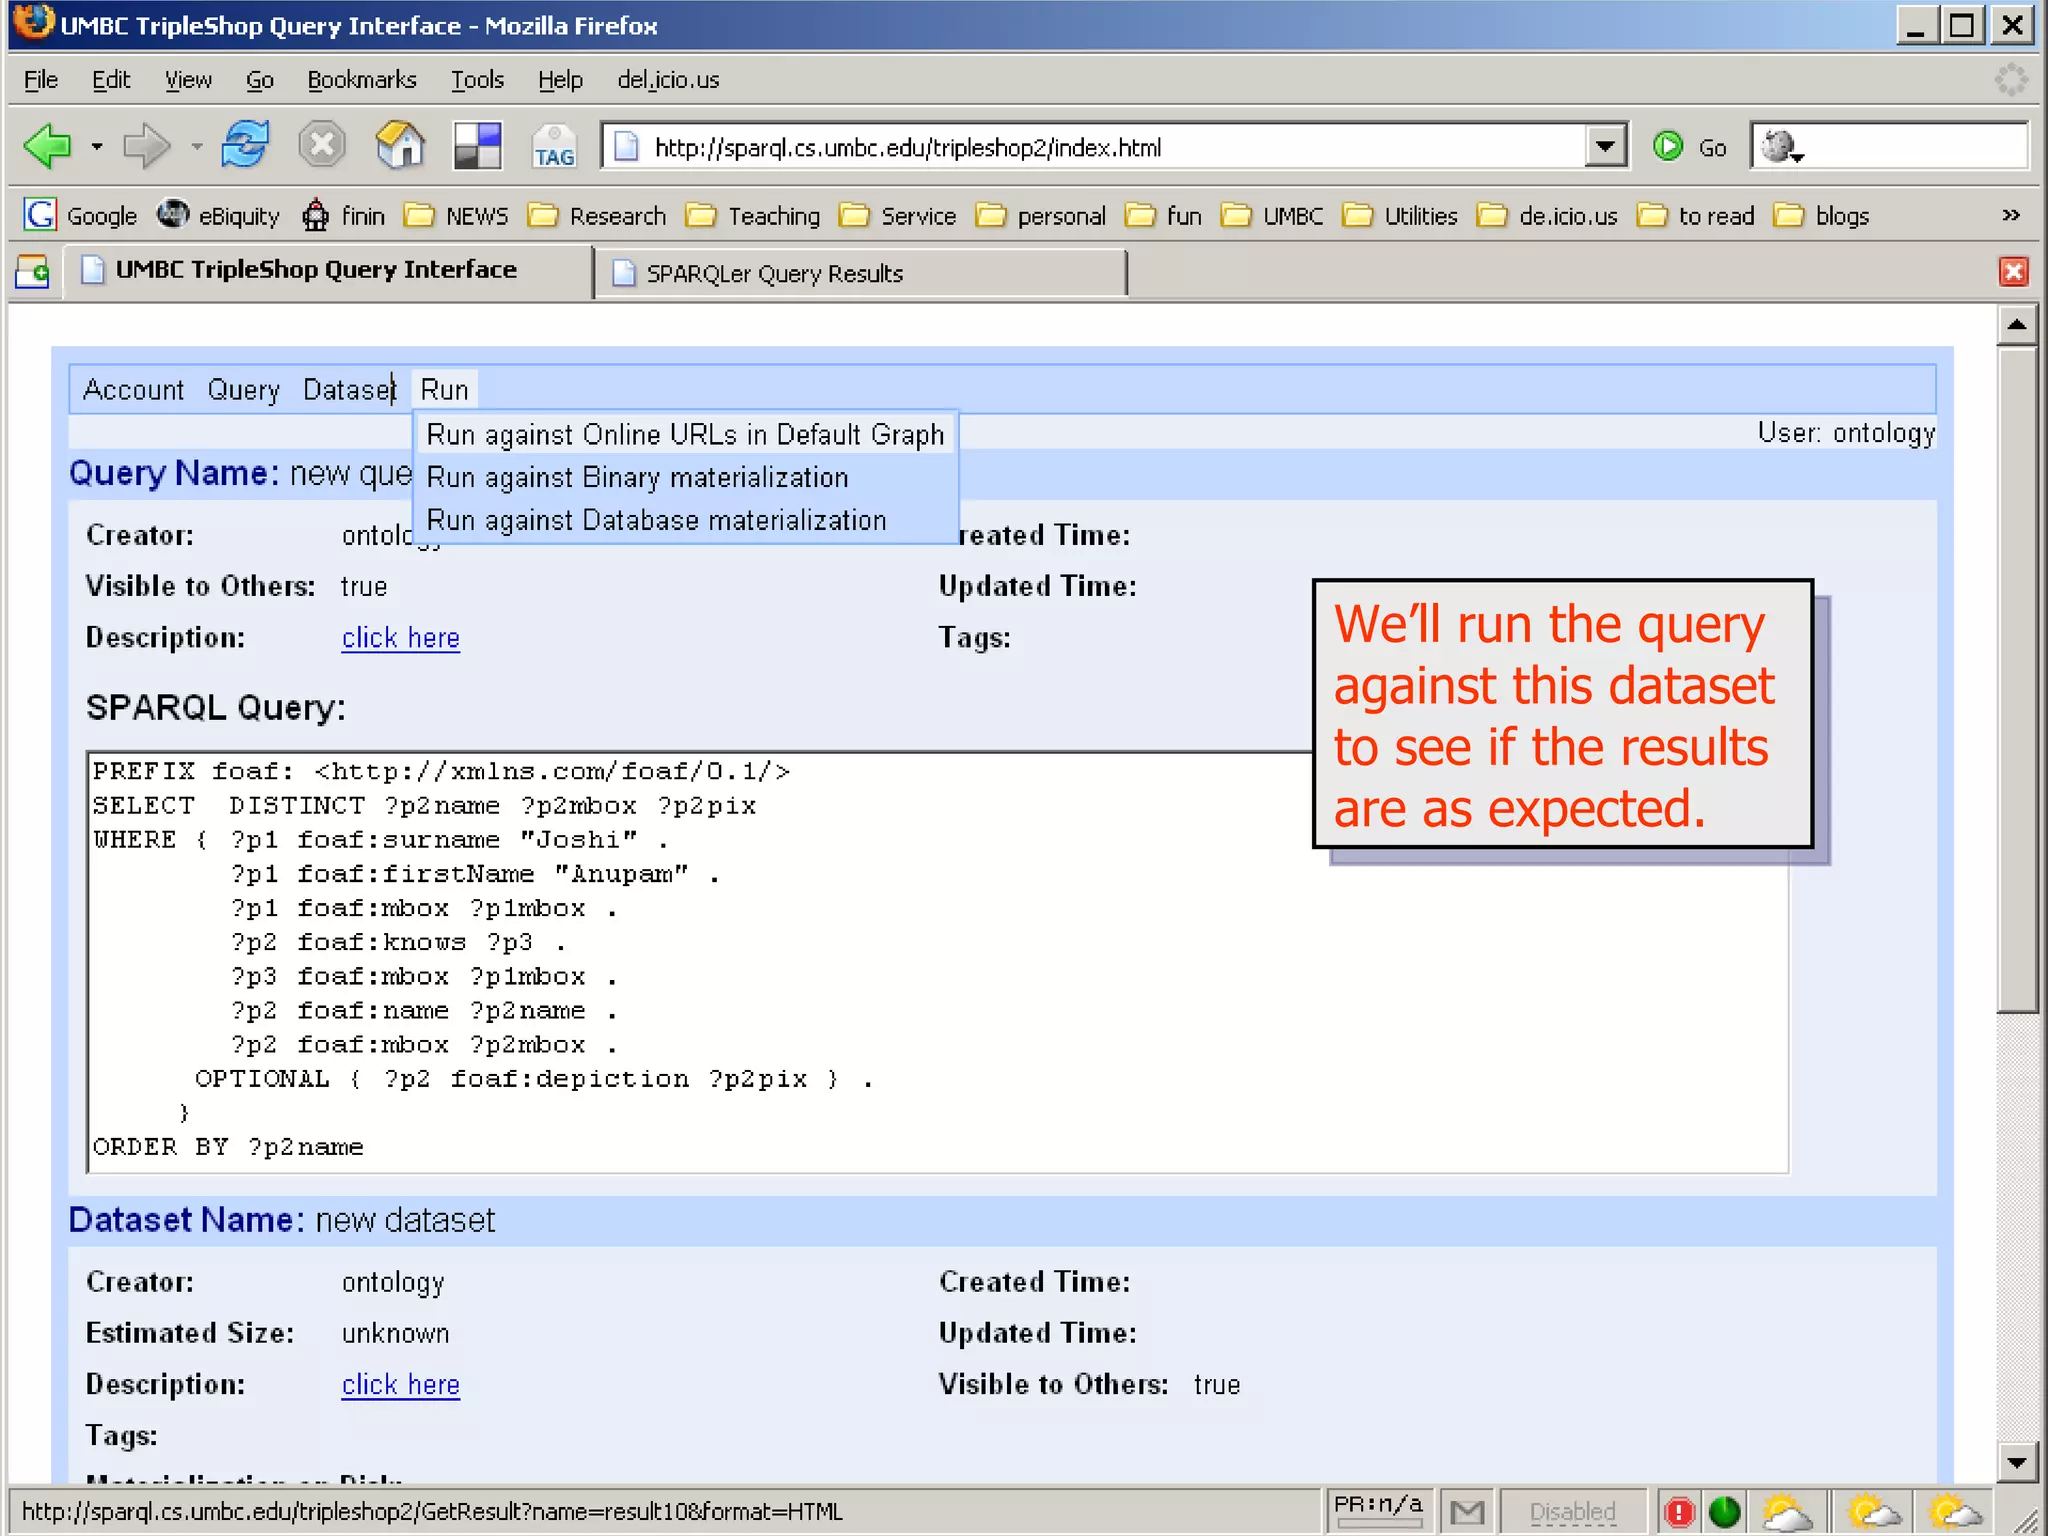Open new tab with tab bar icon
This screenshot has width=2048, height=1536.
click(x=33, y=272)
